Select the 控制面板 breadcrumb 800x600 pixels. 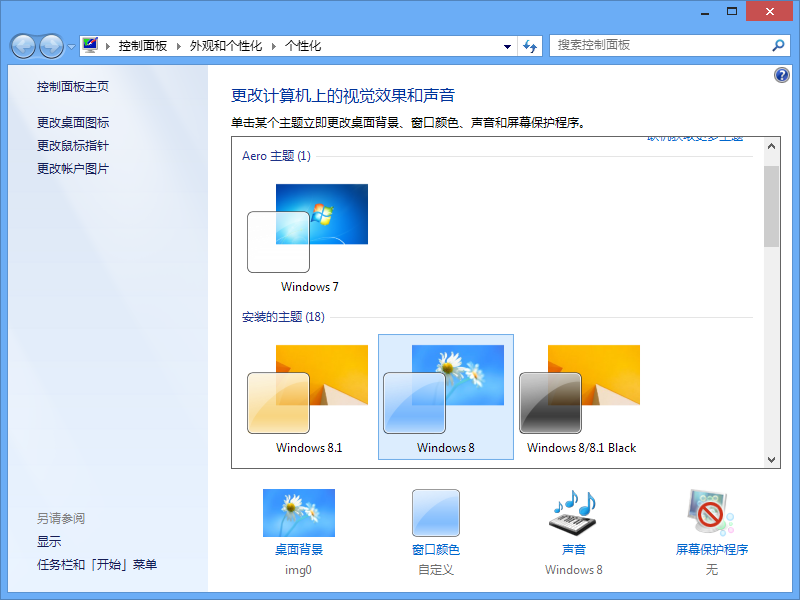pos(143,46)
